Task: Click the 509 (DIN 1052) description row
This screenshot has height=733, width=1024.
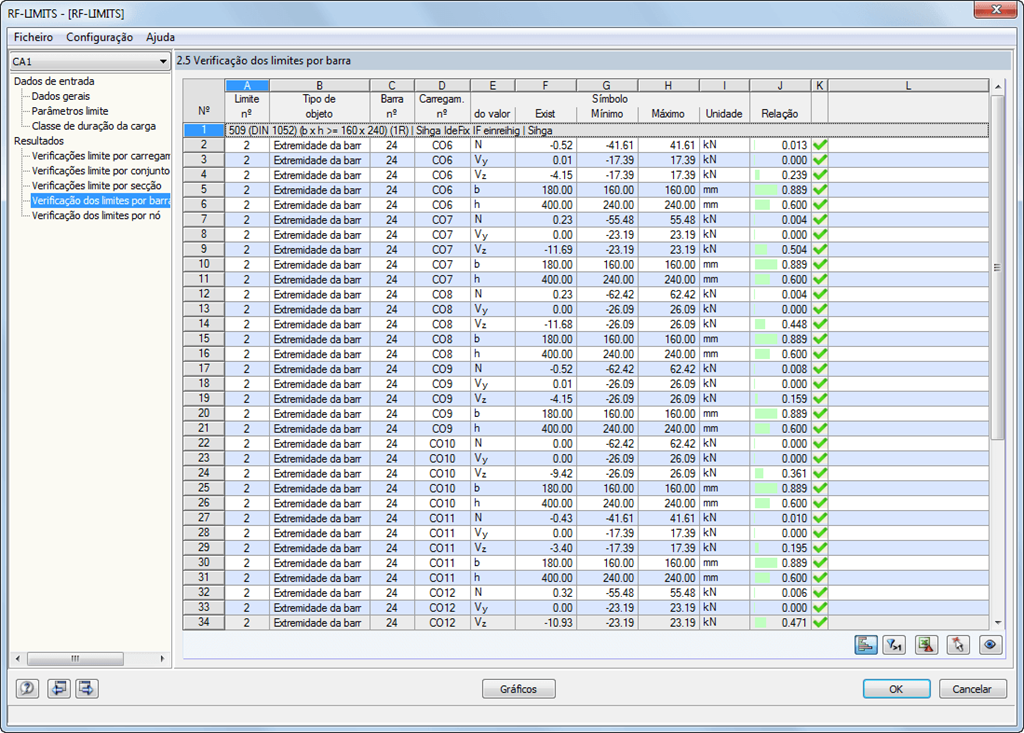Action: (607, 130)
